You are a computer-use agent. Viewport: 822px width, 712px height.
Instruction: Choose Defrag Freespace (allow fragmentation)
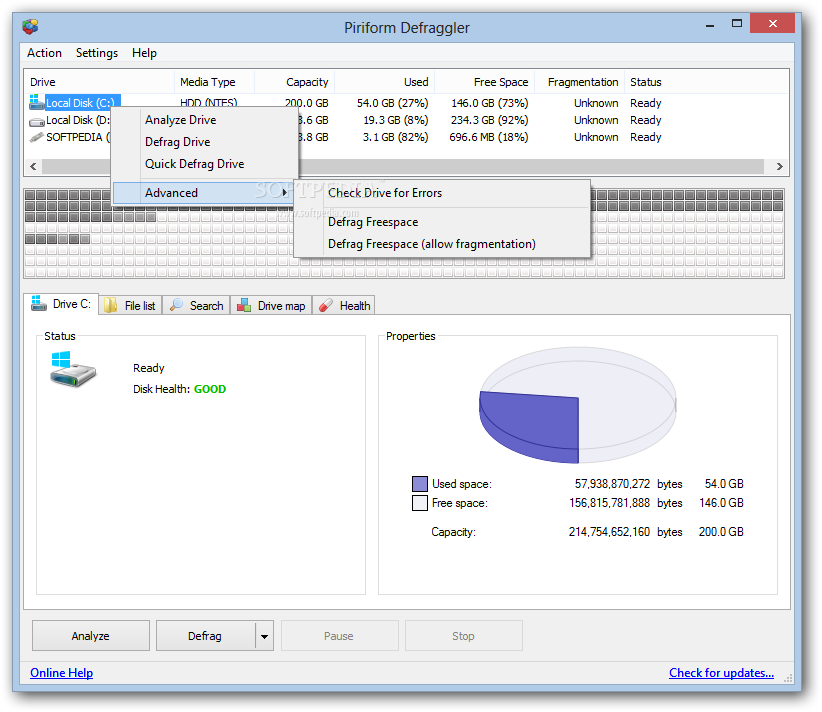click(441, 244)
